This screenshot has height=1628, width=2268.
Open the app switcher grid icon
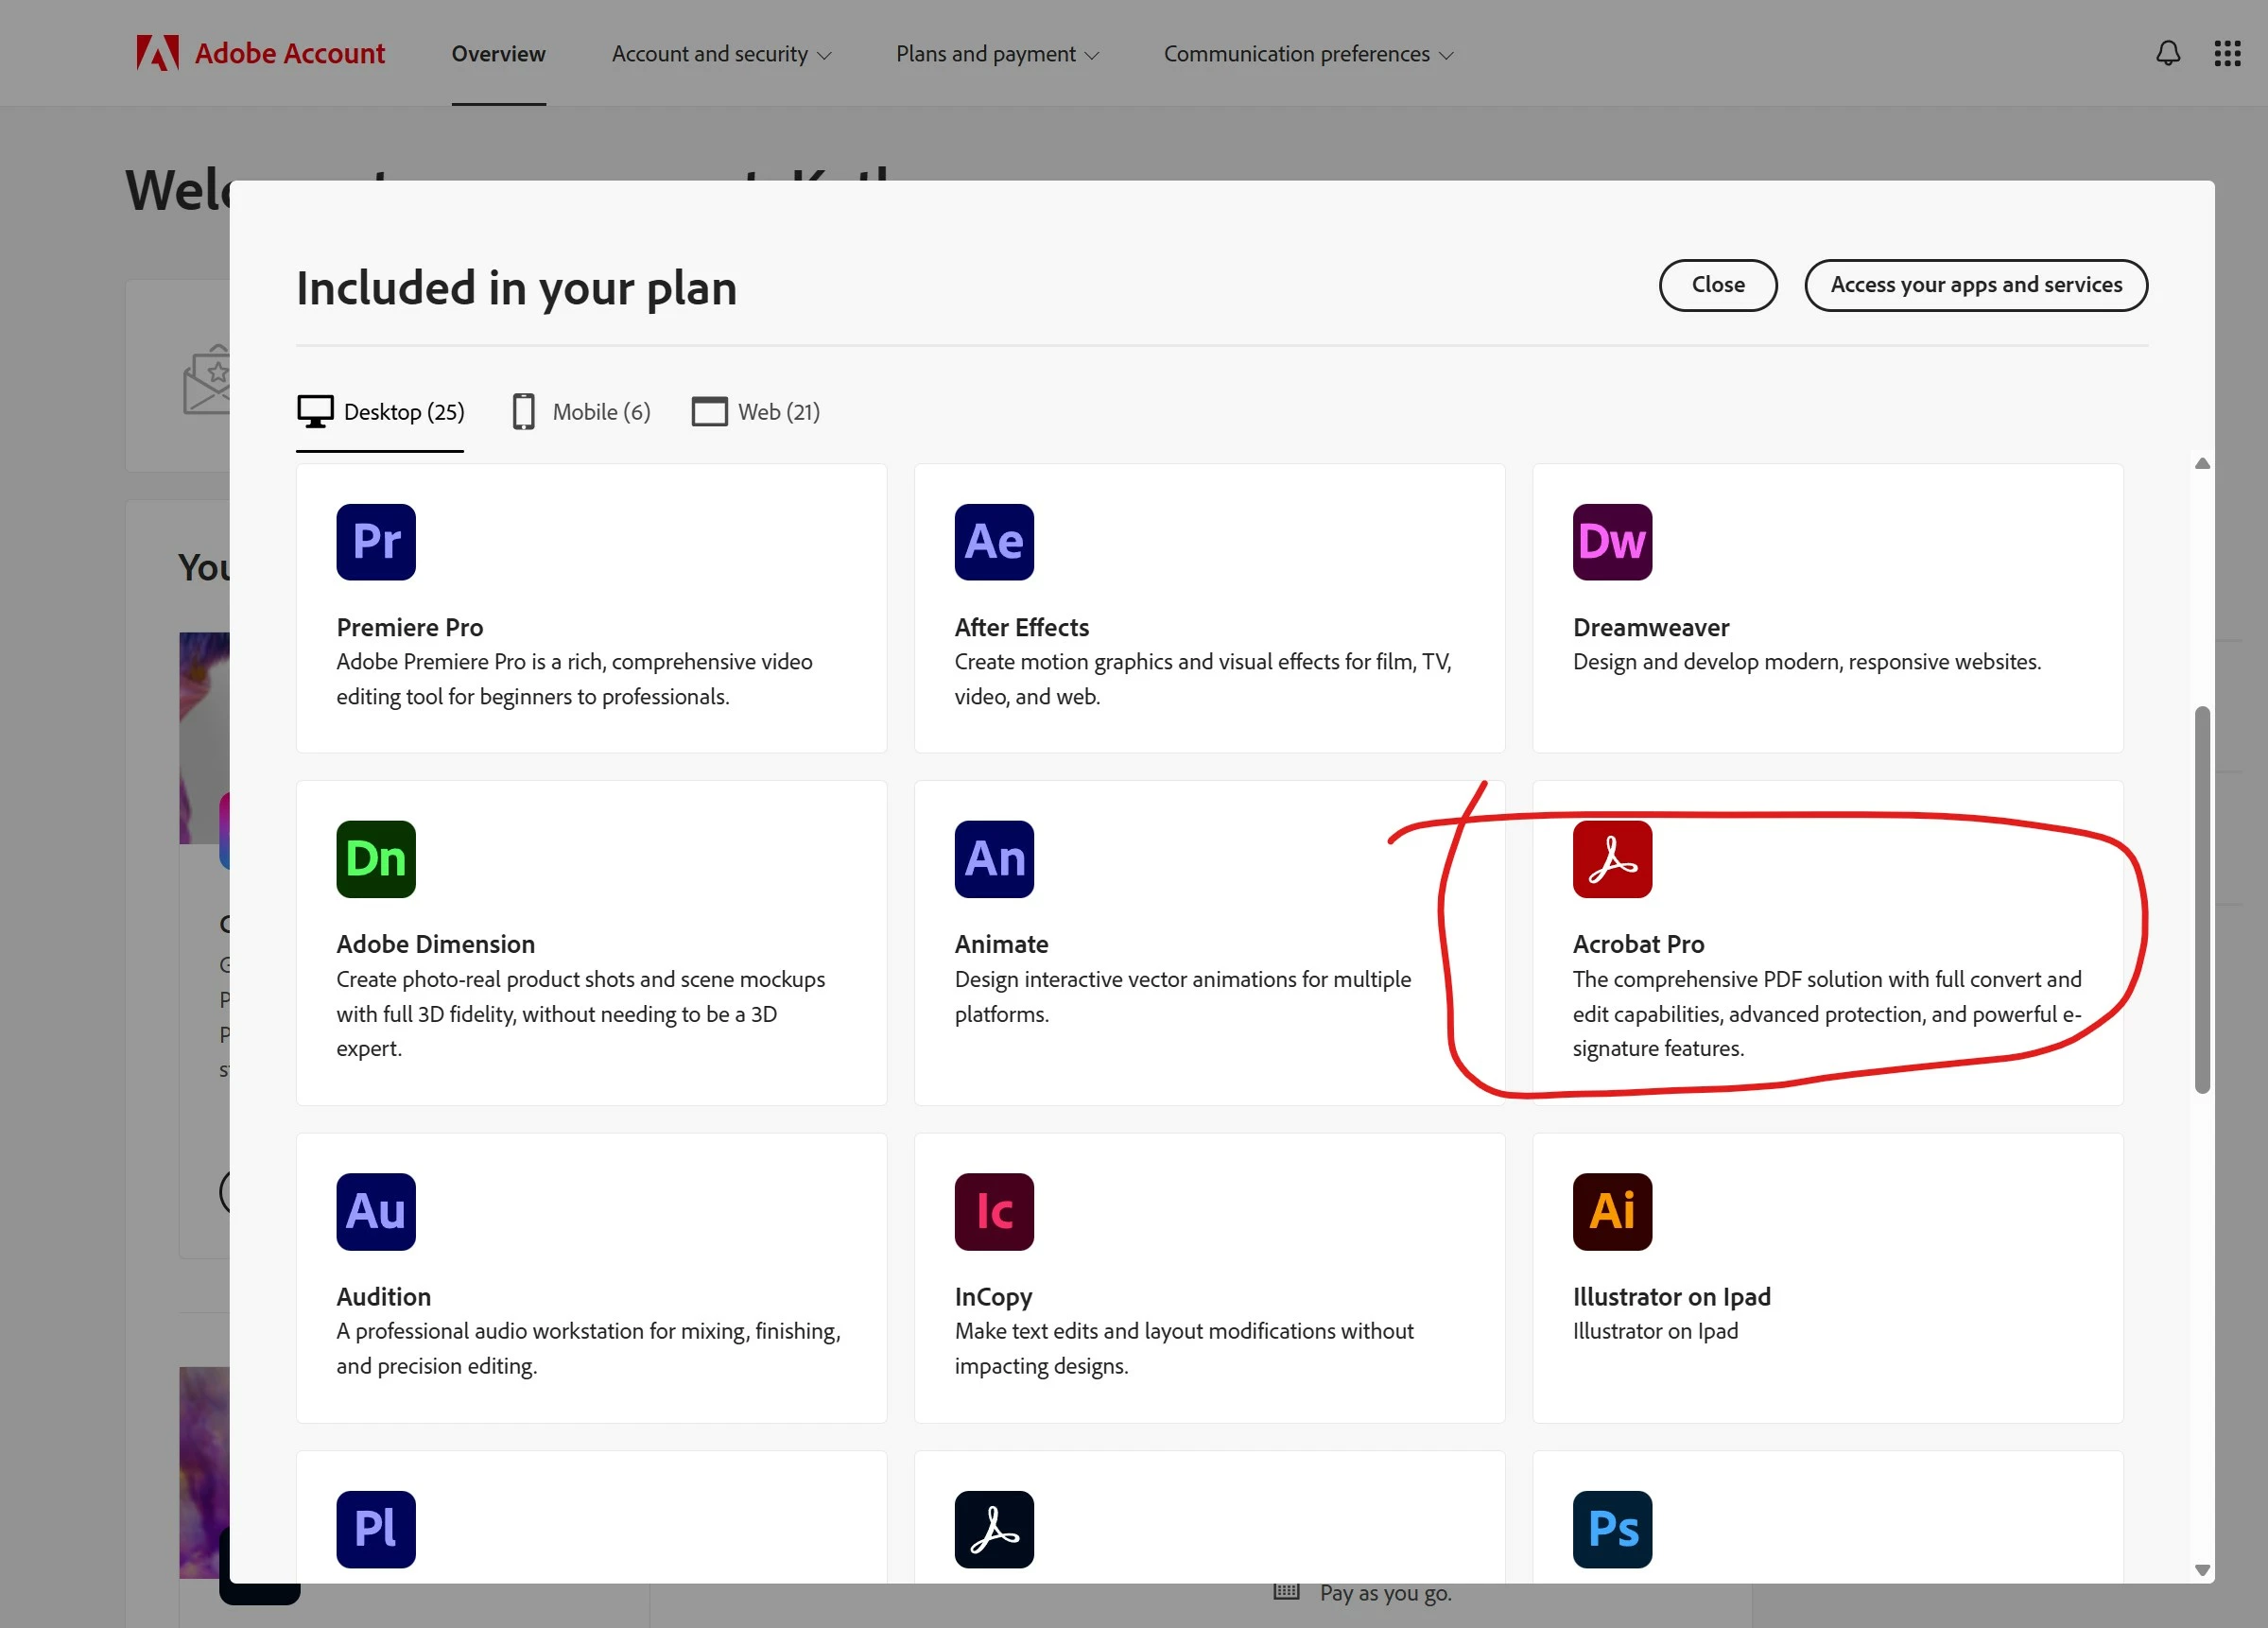2227,53
